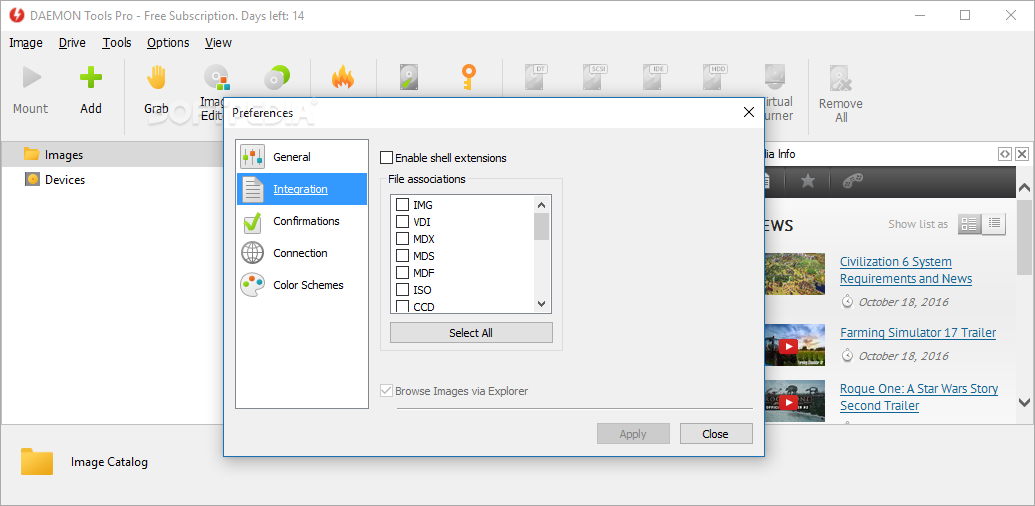Check the IMG file association
Image resolution: width=1035 pixels, height=506 pixels.
point(402,205)
